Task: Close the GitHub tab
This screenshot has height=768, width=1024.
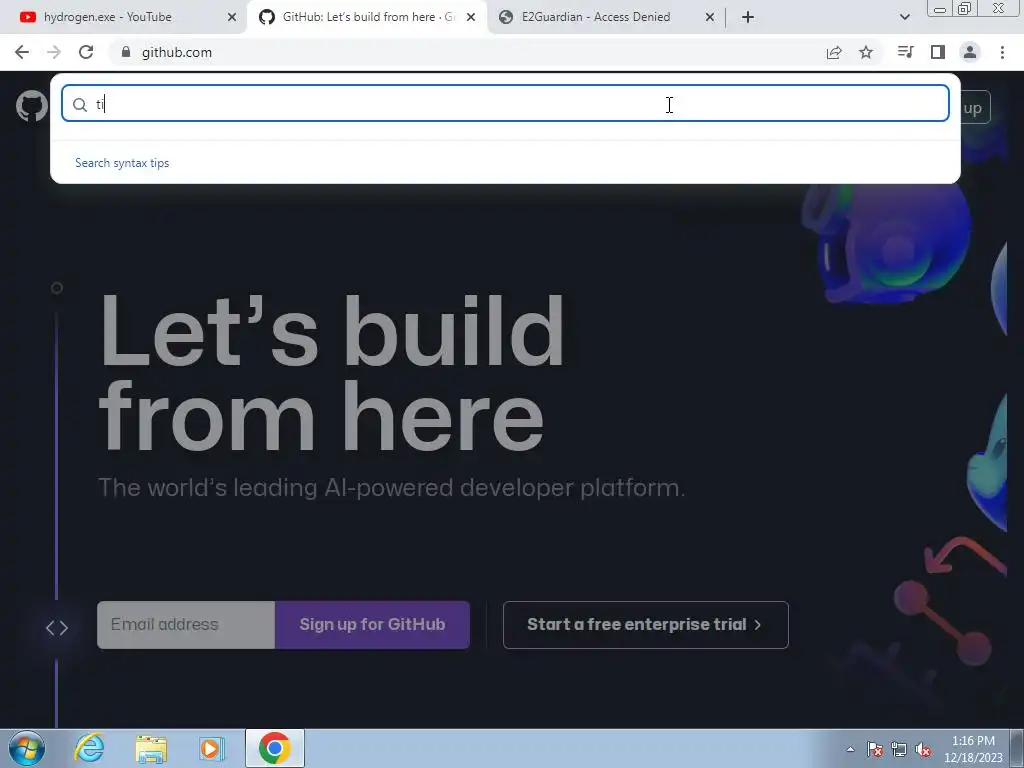Action: click(471, 17)
